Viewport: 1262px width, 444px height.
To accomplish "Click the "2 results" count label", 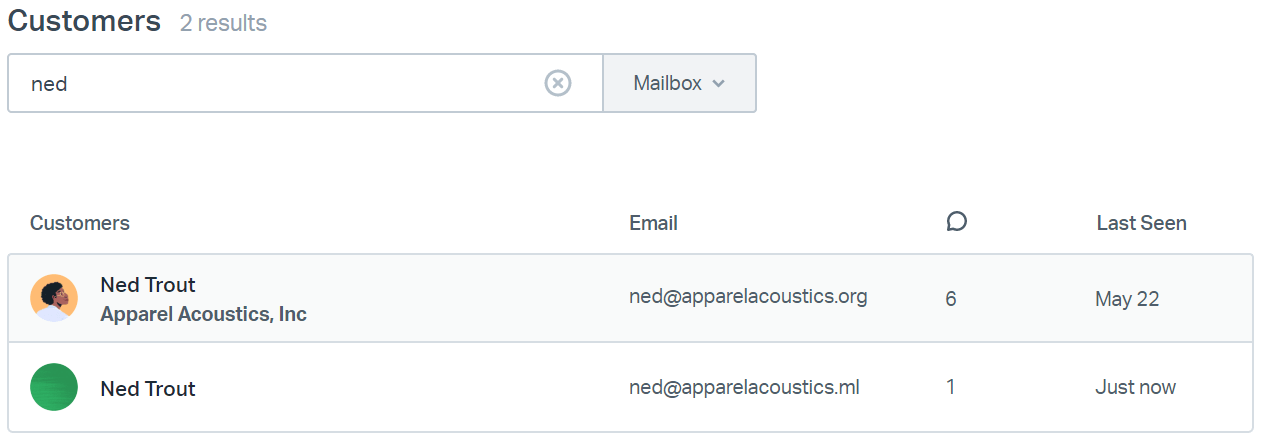I will point(223,23).
